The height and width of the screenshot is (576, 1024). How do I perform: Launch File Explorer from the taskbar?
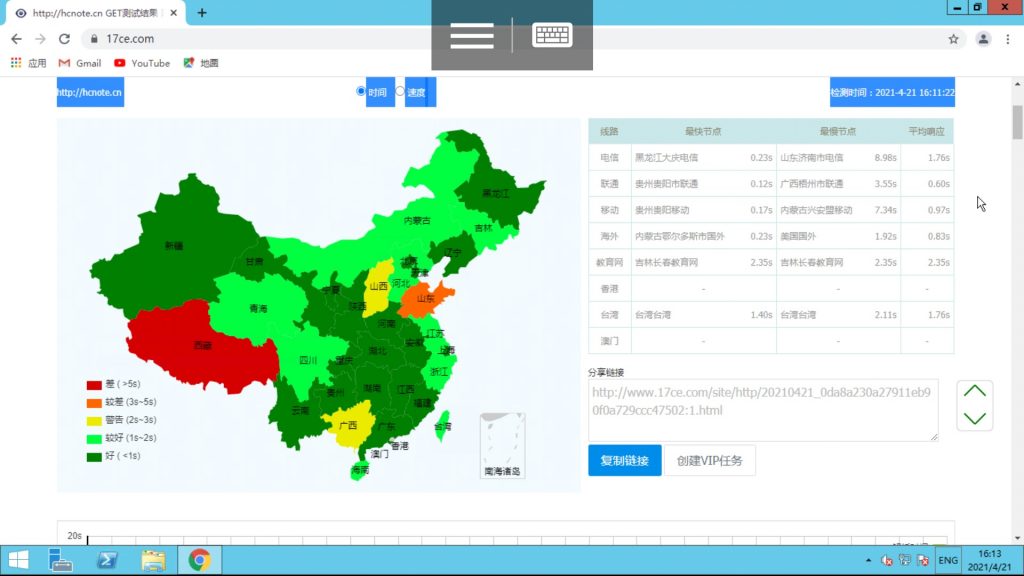tap(153, 560)
